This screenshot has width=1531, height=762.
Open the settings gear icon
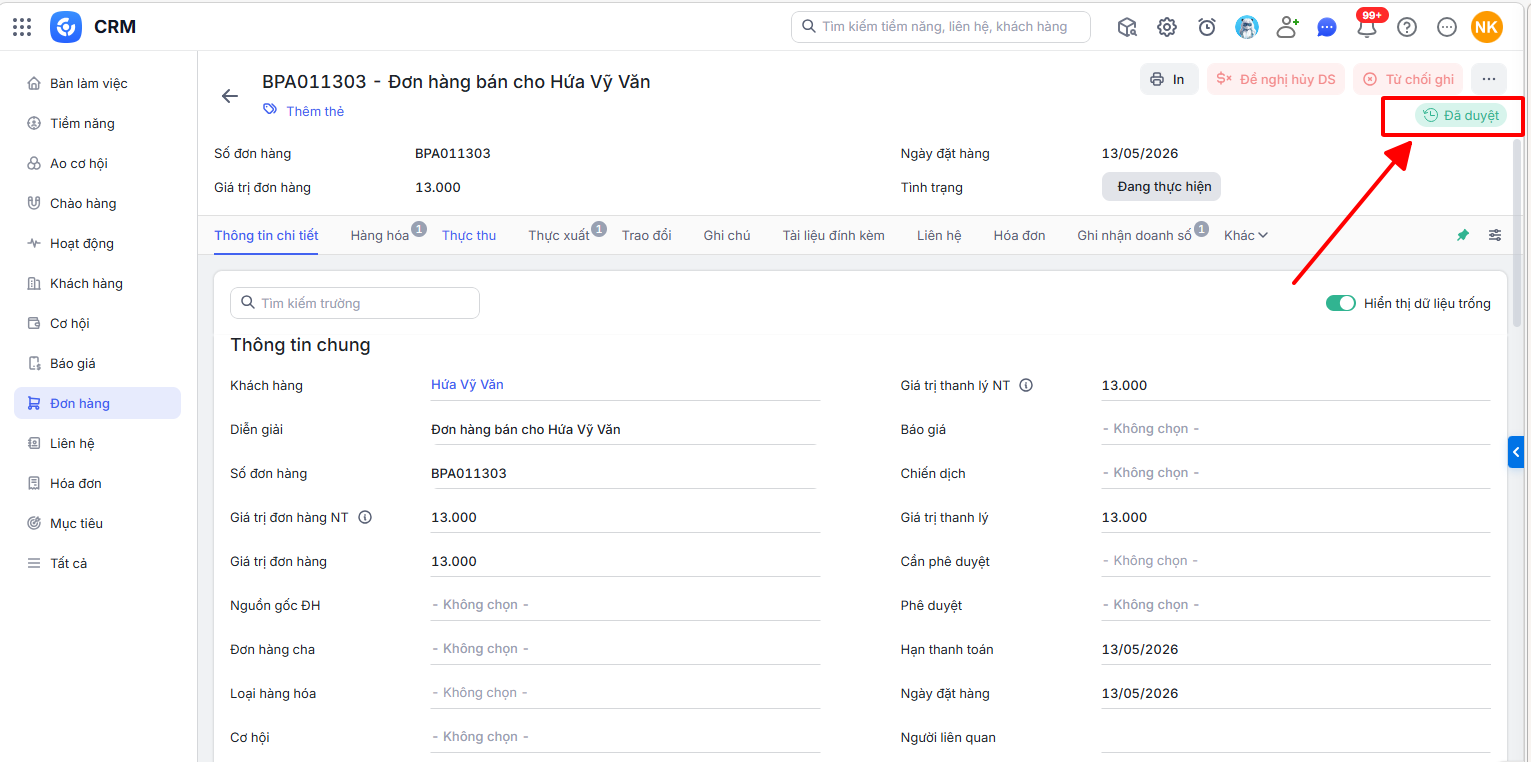coord(1167,27)
